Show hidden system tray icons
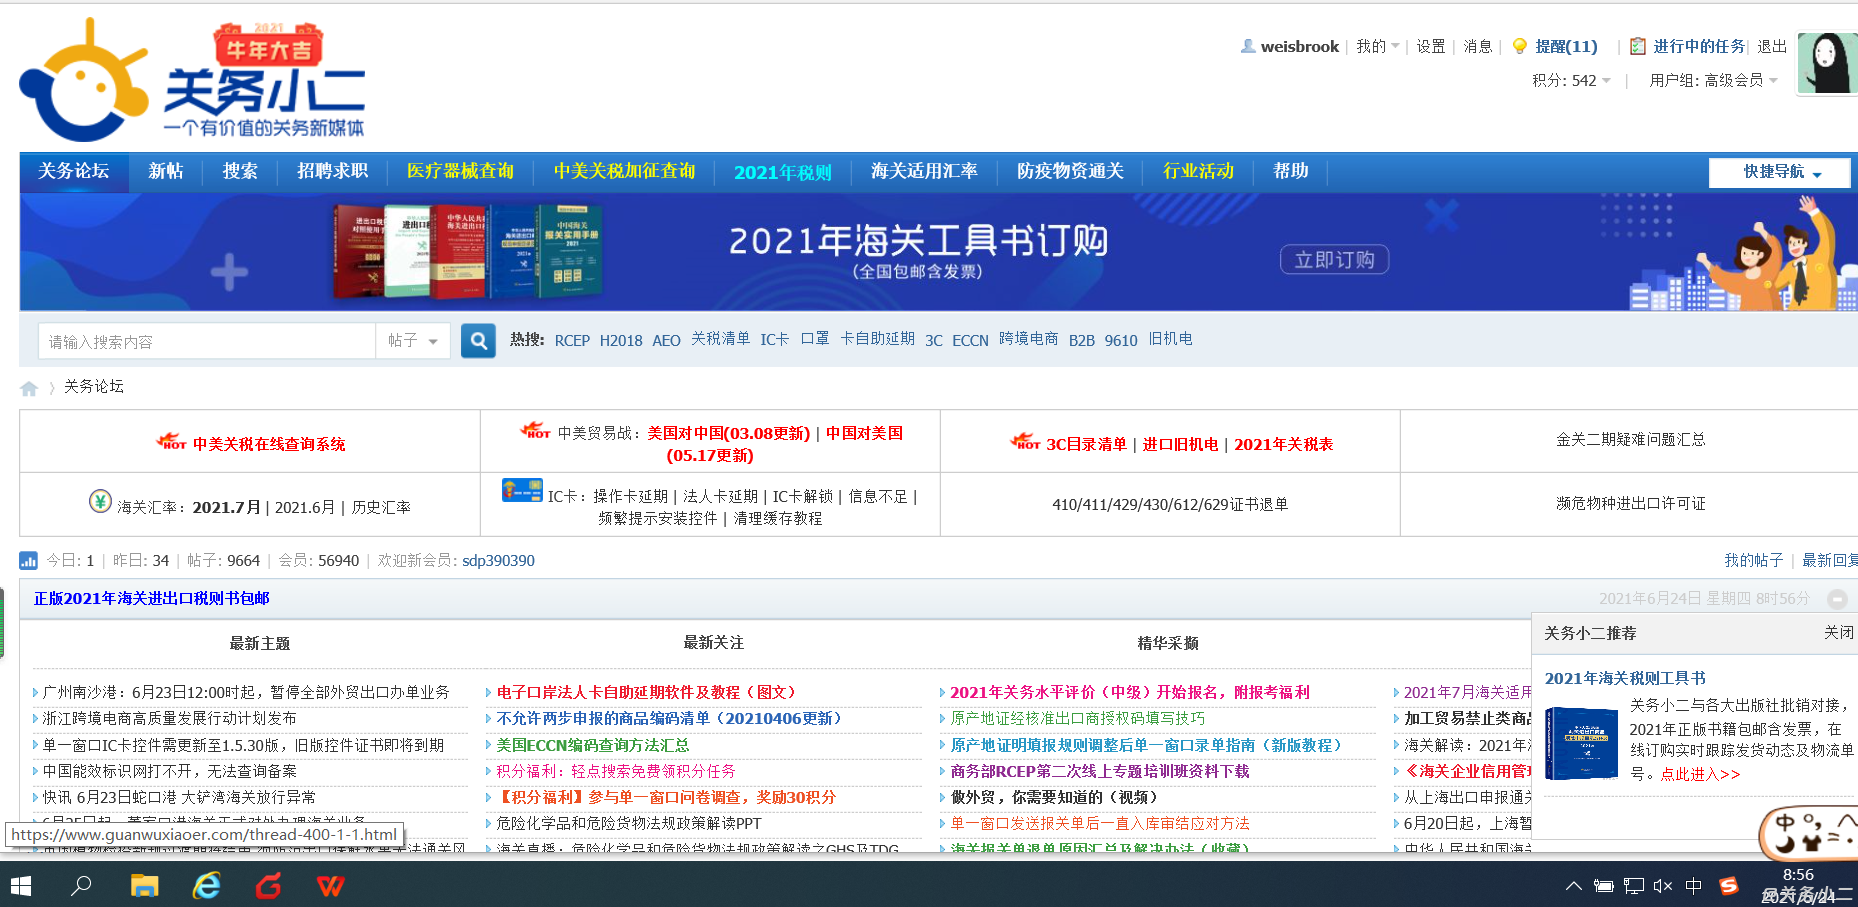The image size is (1858, 907). [x=1574, y=885]
